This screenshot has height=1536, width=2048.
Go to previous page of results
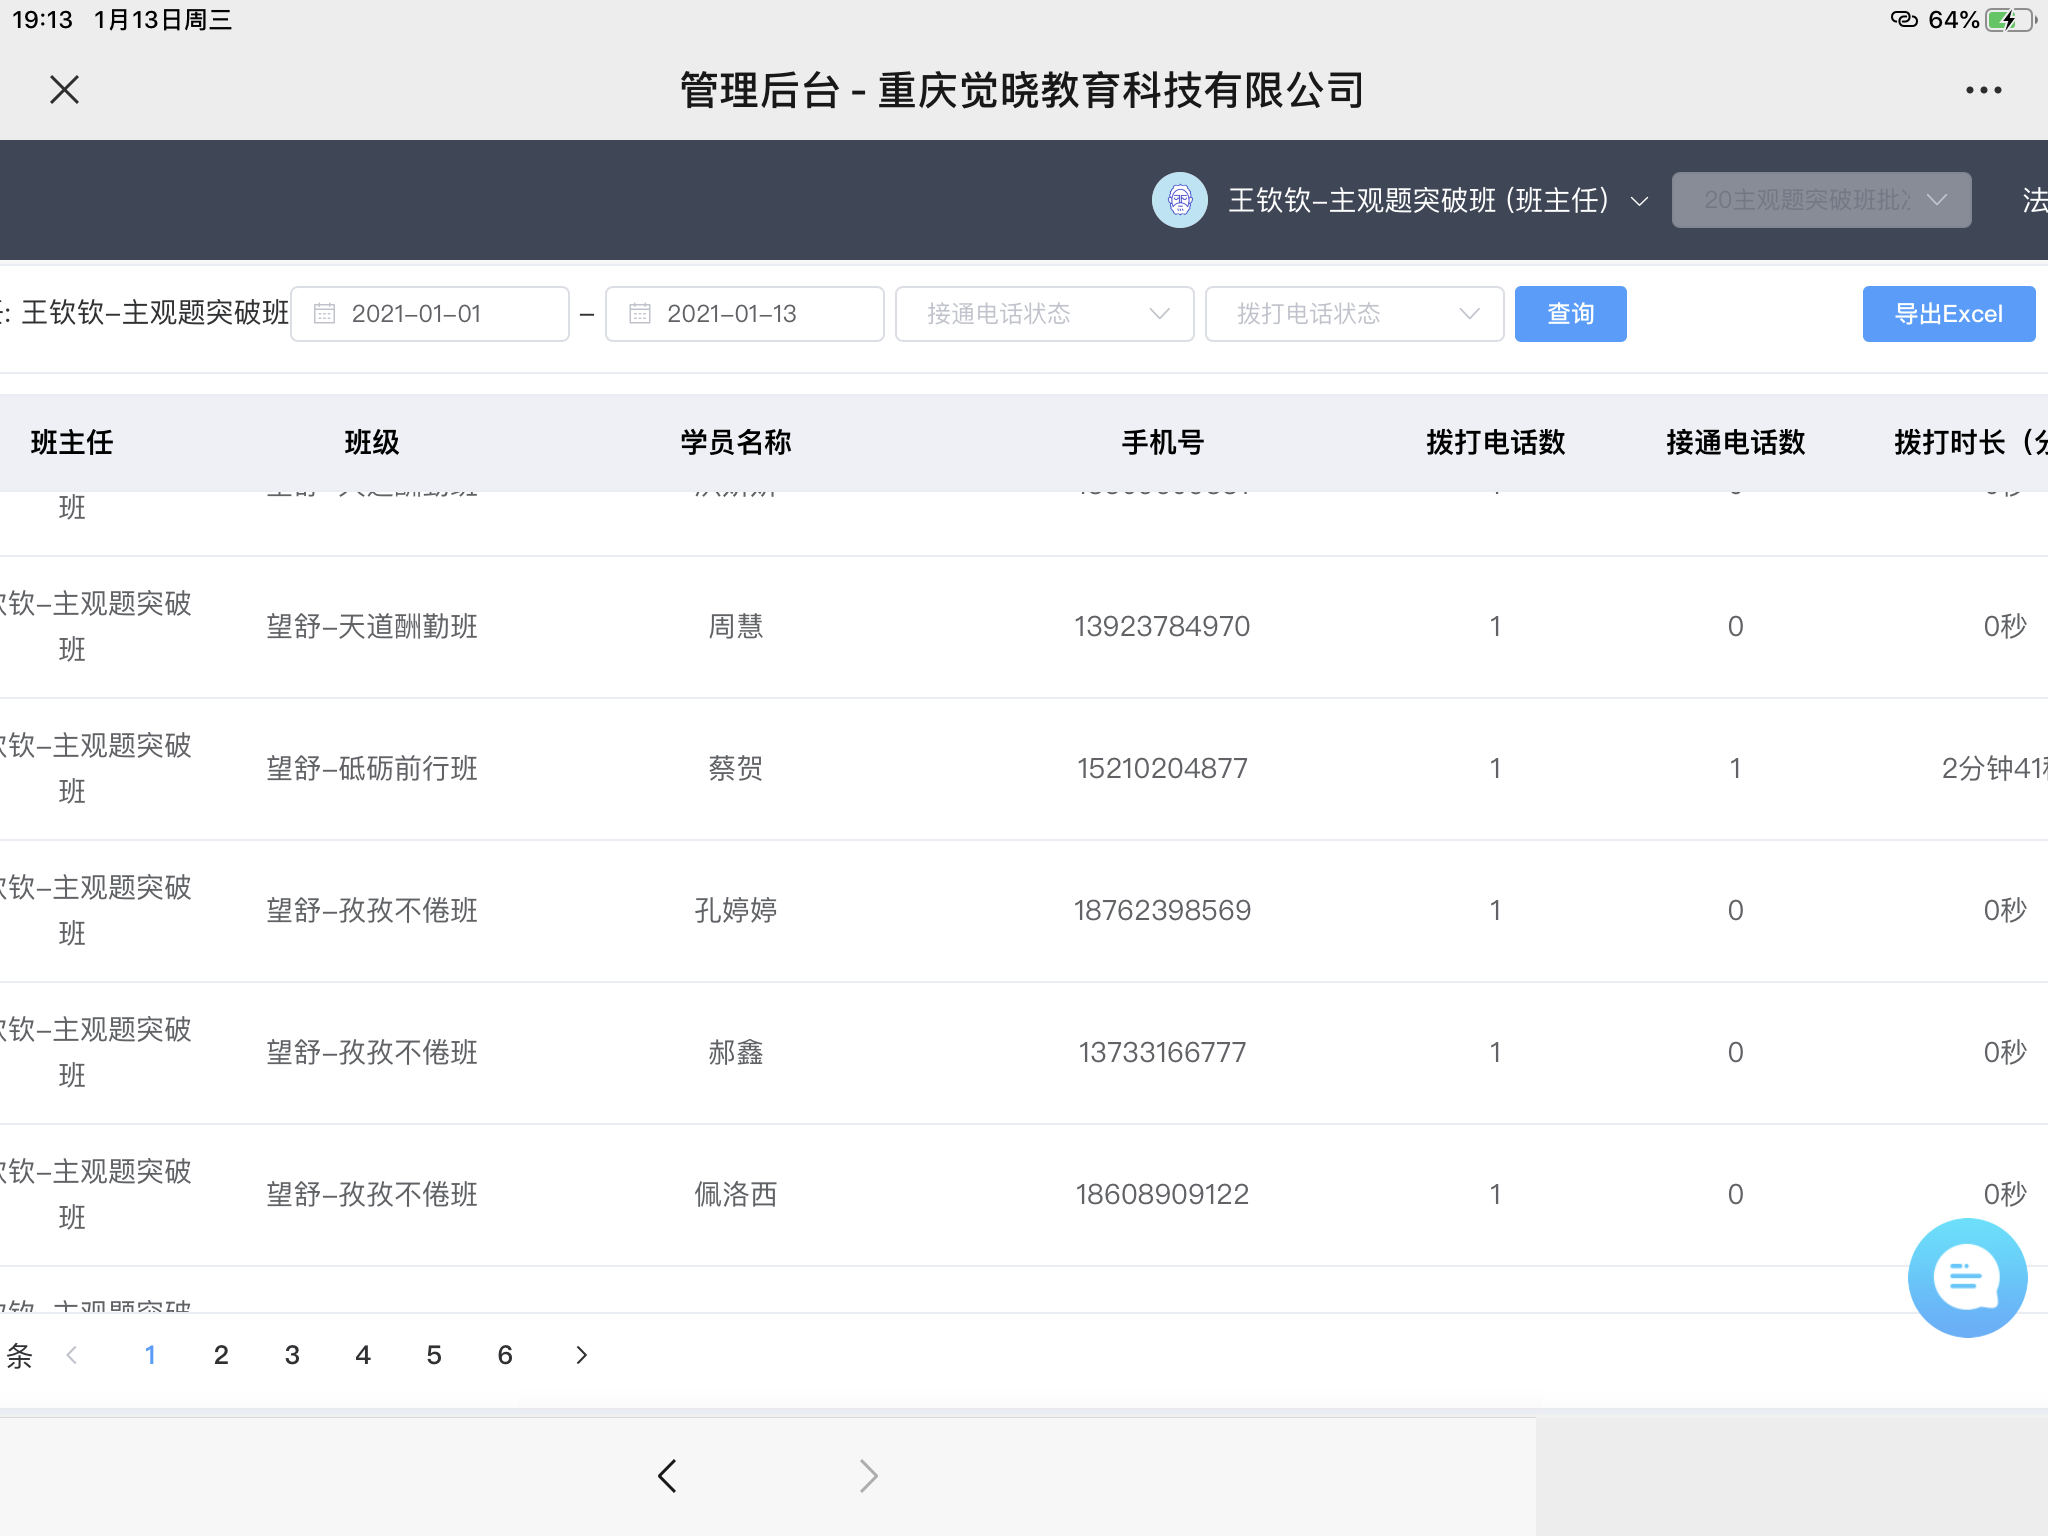[72, 1355]
